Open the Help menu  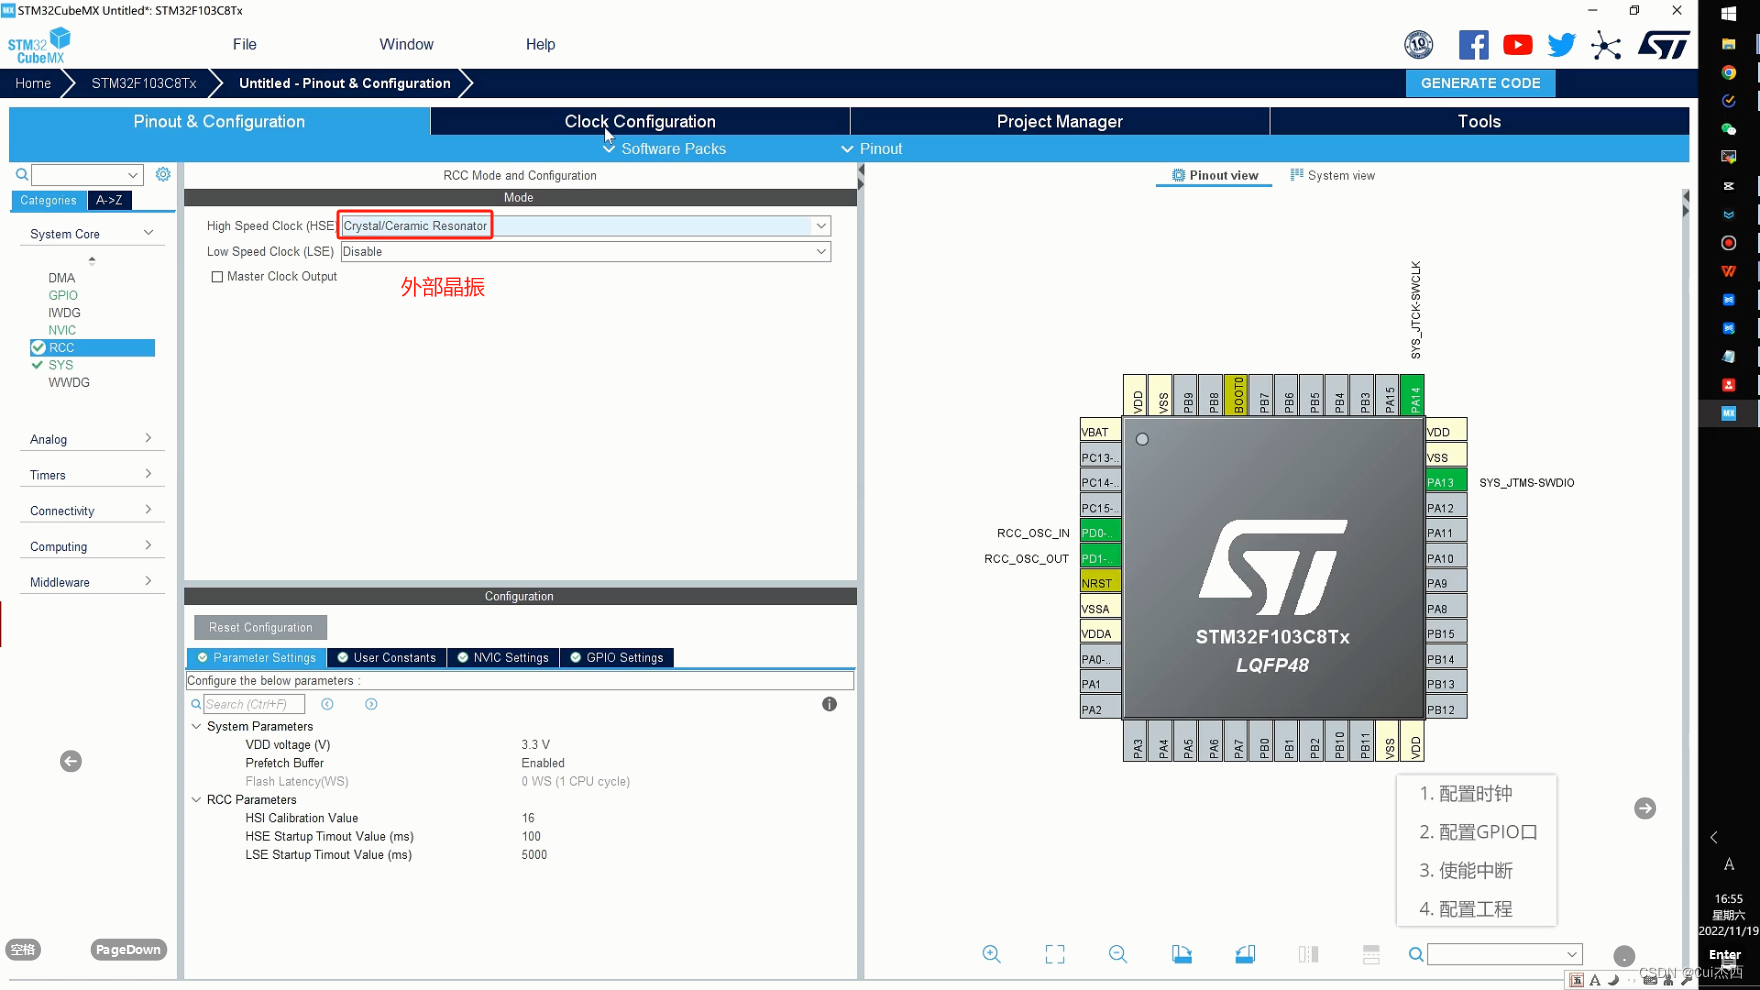coord(540,44)
